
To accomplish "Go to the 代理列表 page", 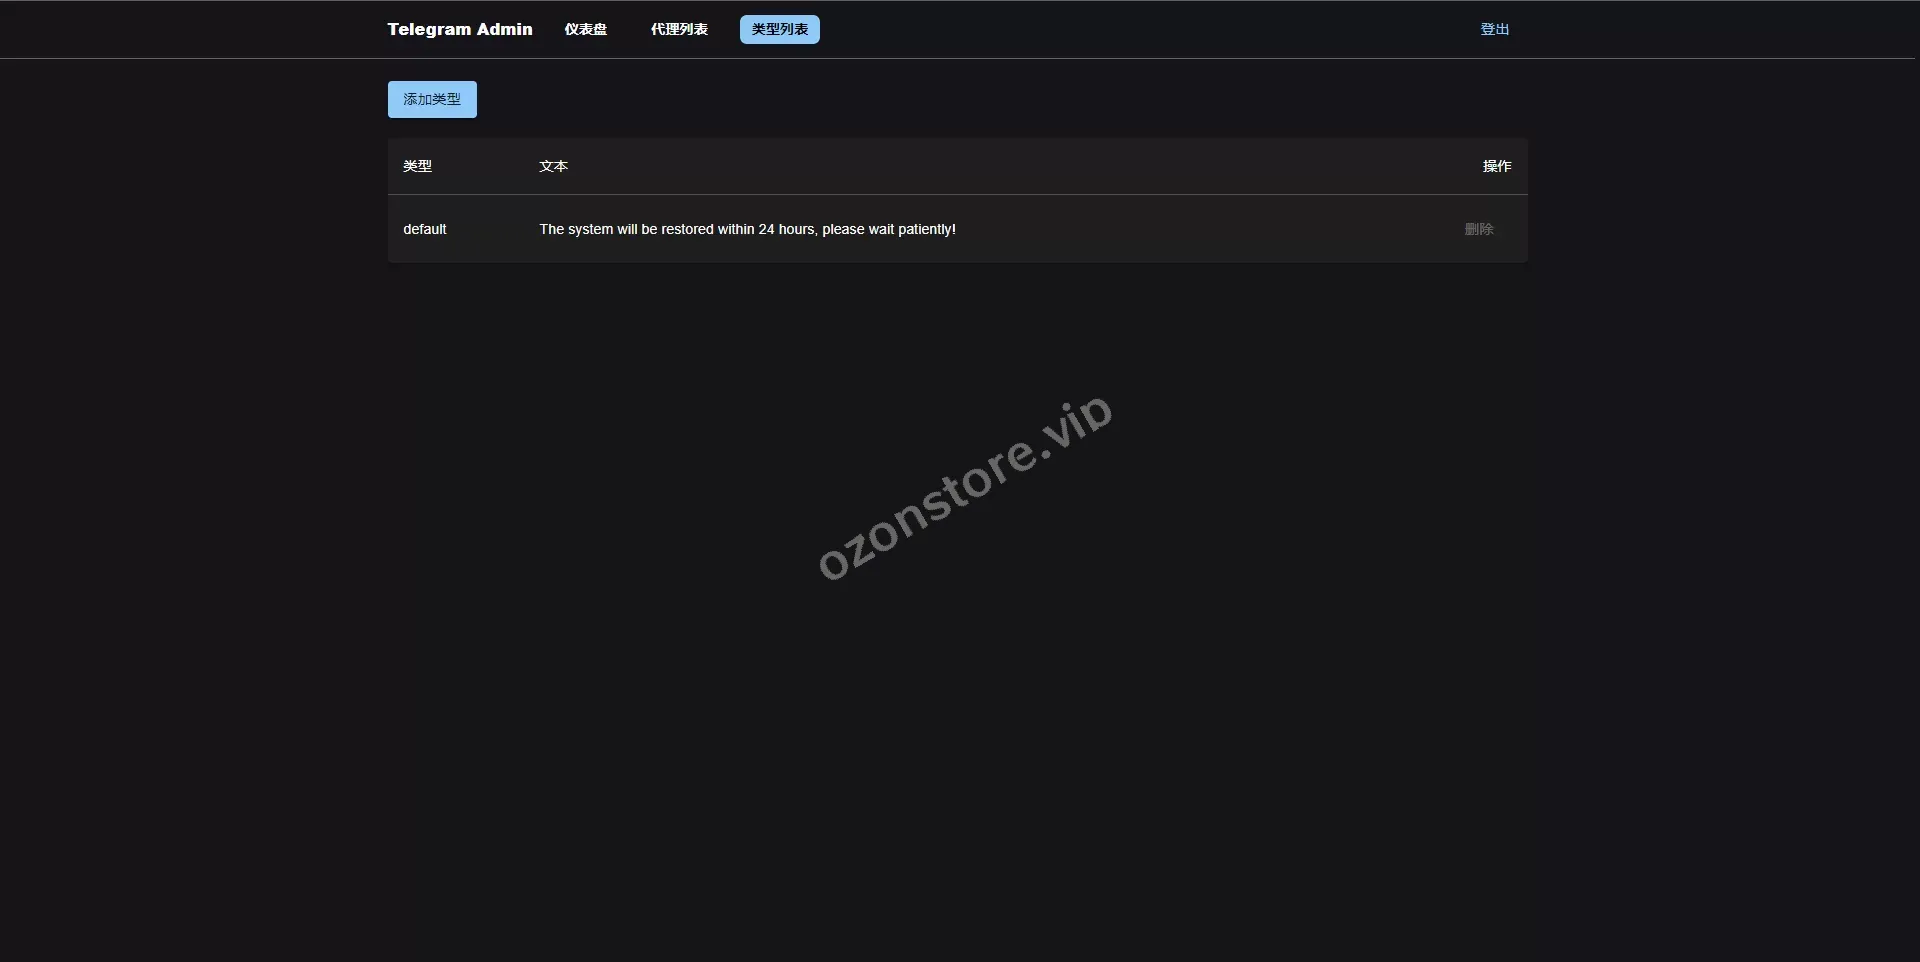I will [679, 29].
